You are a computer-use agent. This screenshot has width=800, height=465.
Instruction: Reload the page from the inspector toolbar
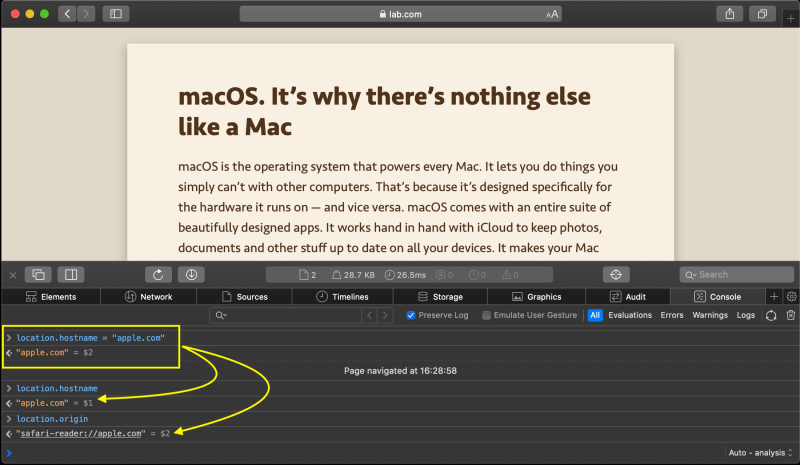(158, 275)
